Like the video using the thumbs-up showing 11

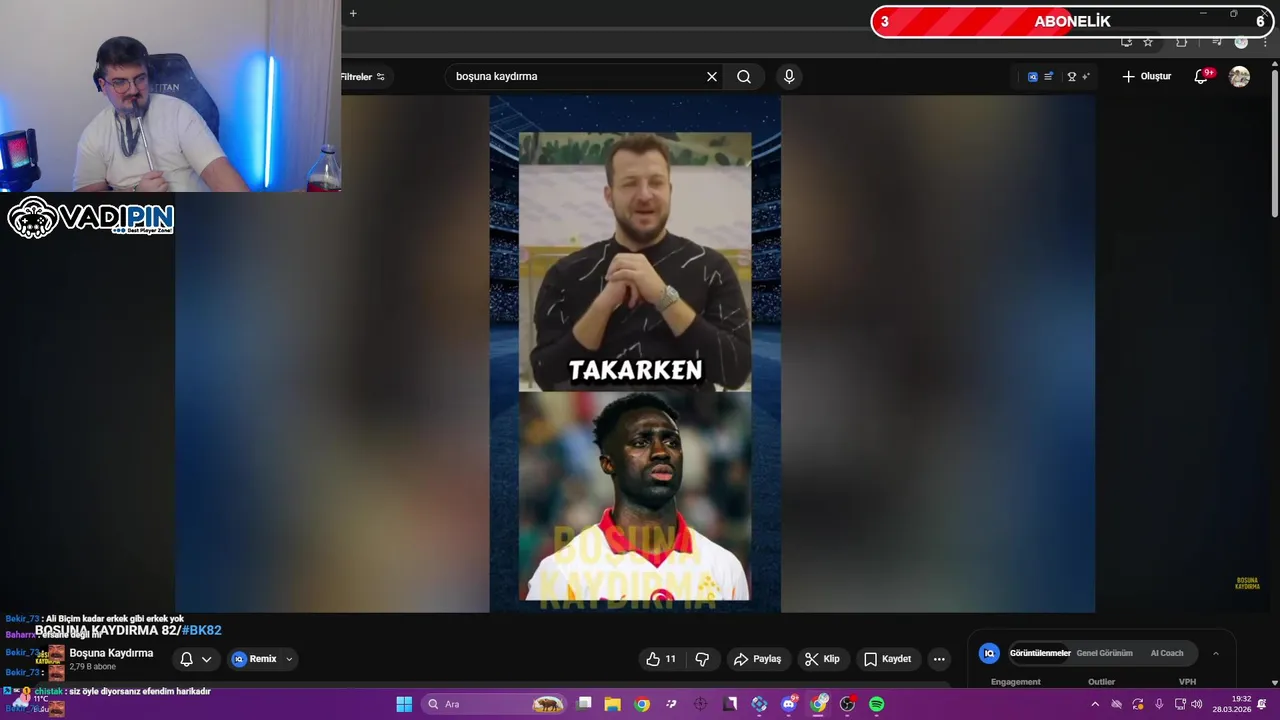point(661,659)
